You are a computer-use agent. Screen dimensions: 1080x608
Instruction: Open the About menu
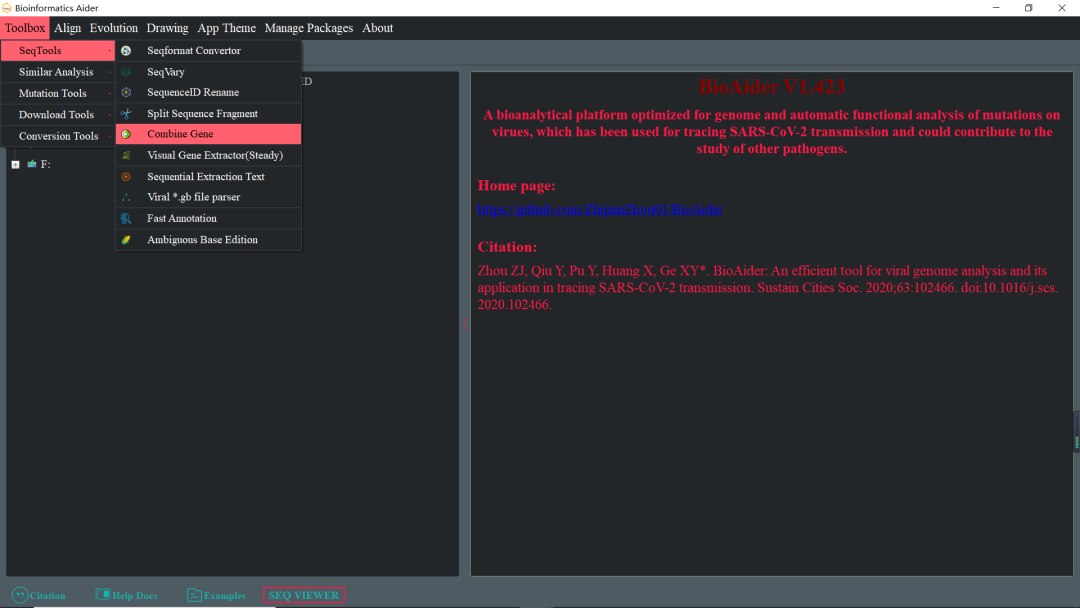377,28
